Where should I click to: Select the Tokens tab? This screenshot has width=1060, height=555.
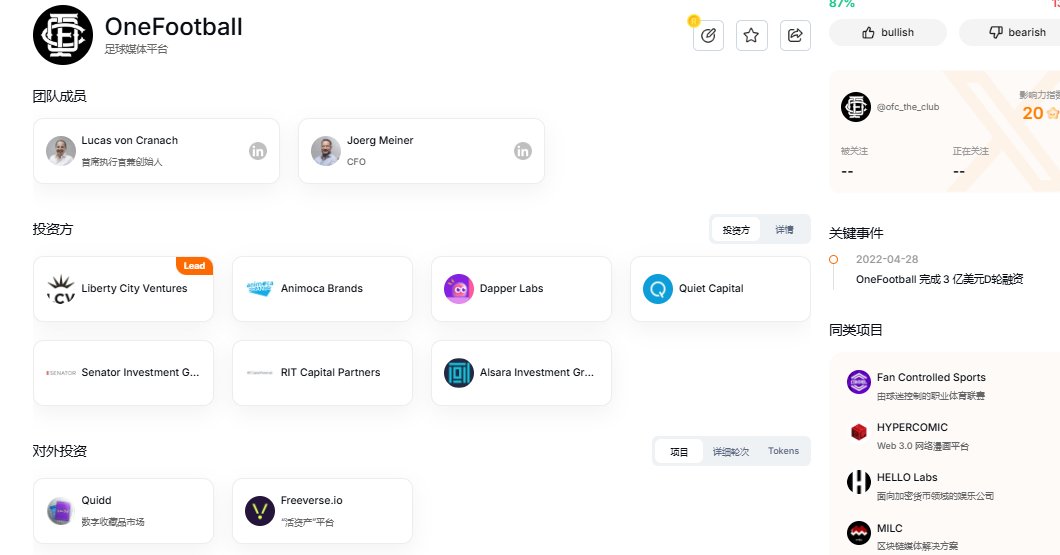(x=784, y=451)
